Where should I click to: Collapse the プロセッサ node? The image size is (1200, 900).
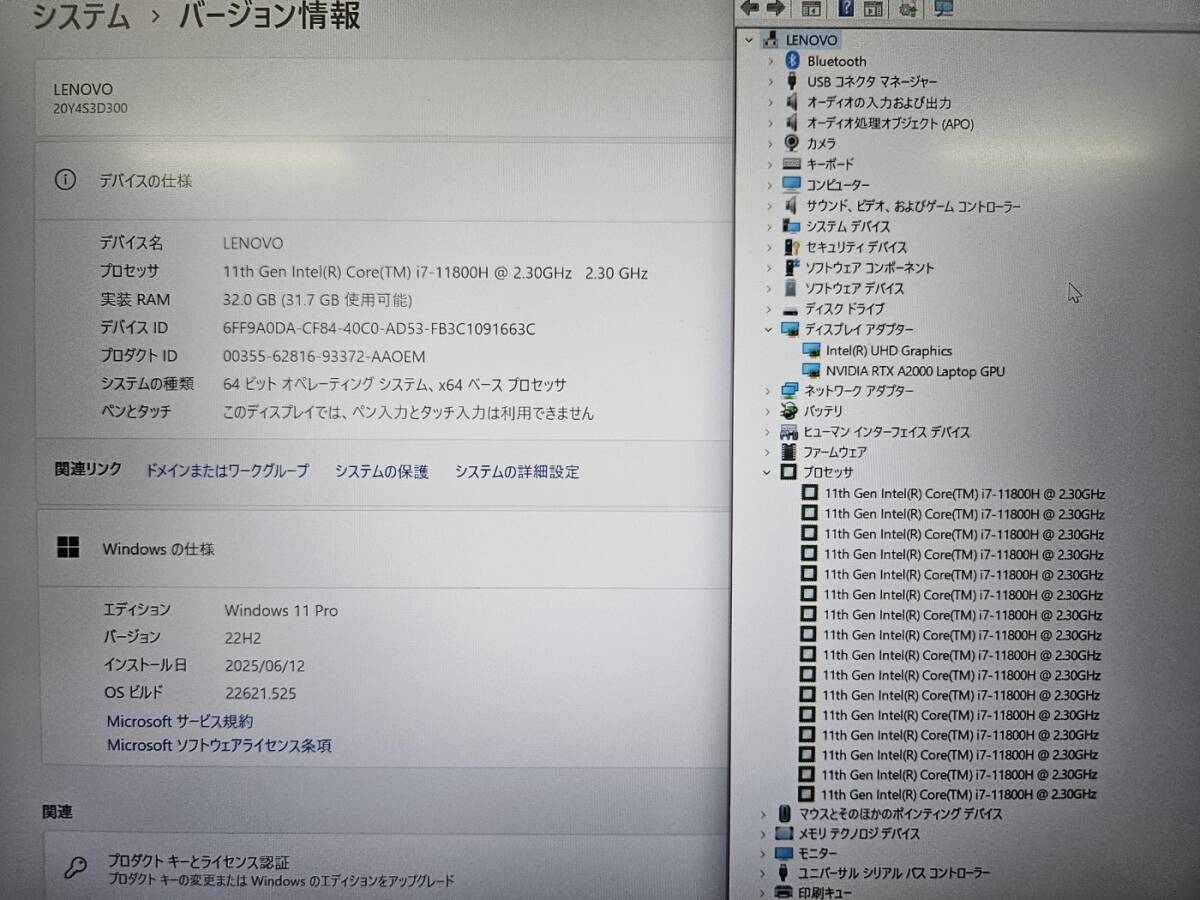point(767,472)
